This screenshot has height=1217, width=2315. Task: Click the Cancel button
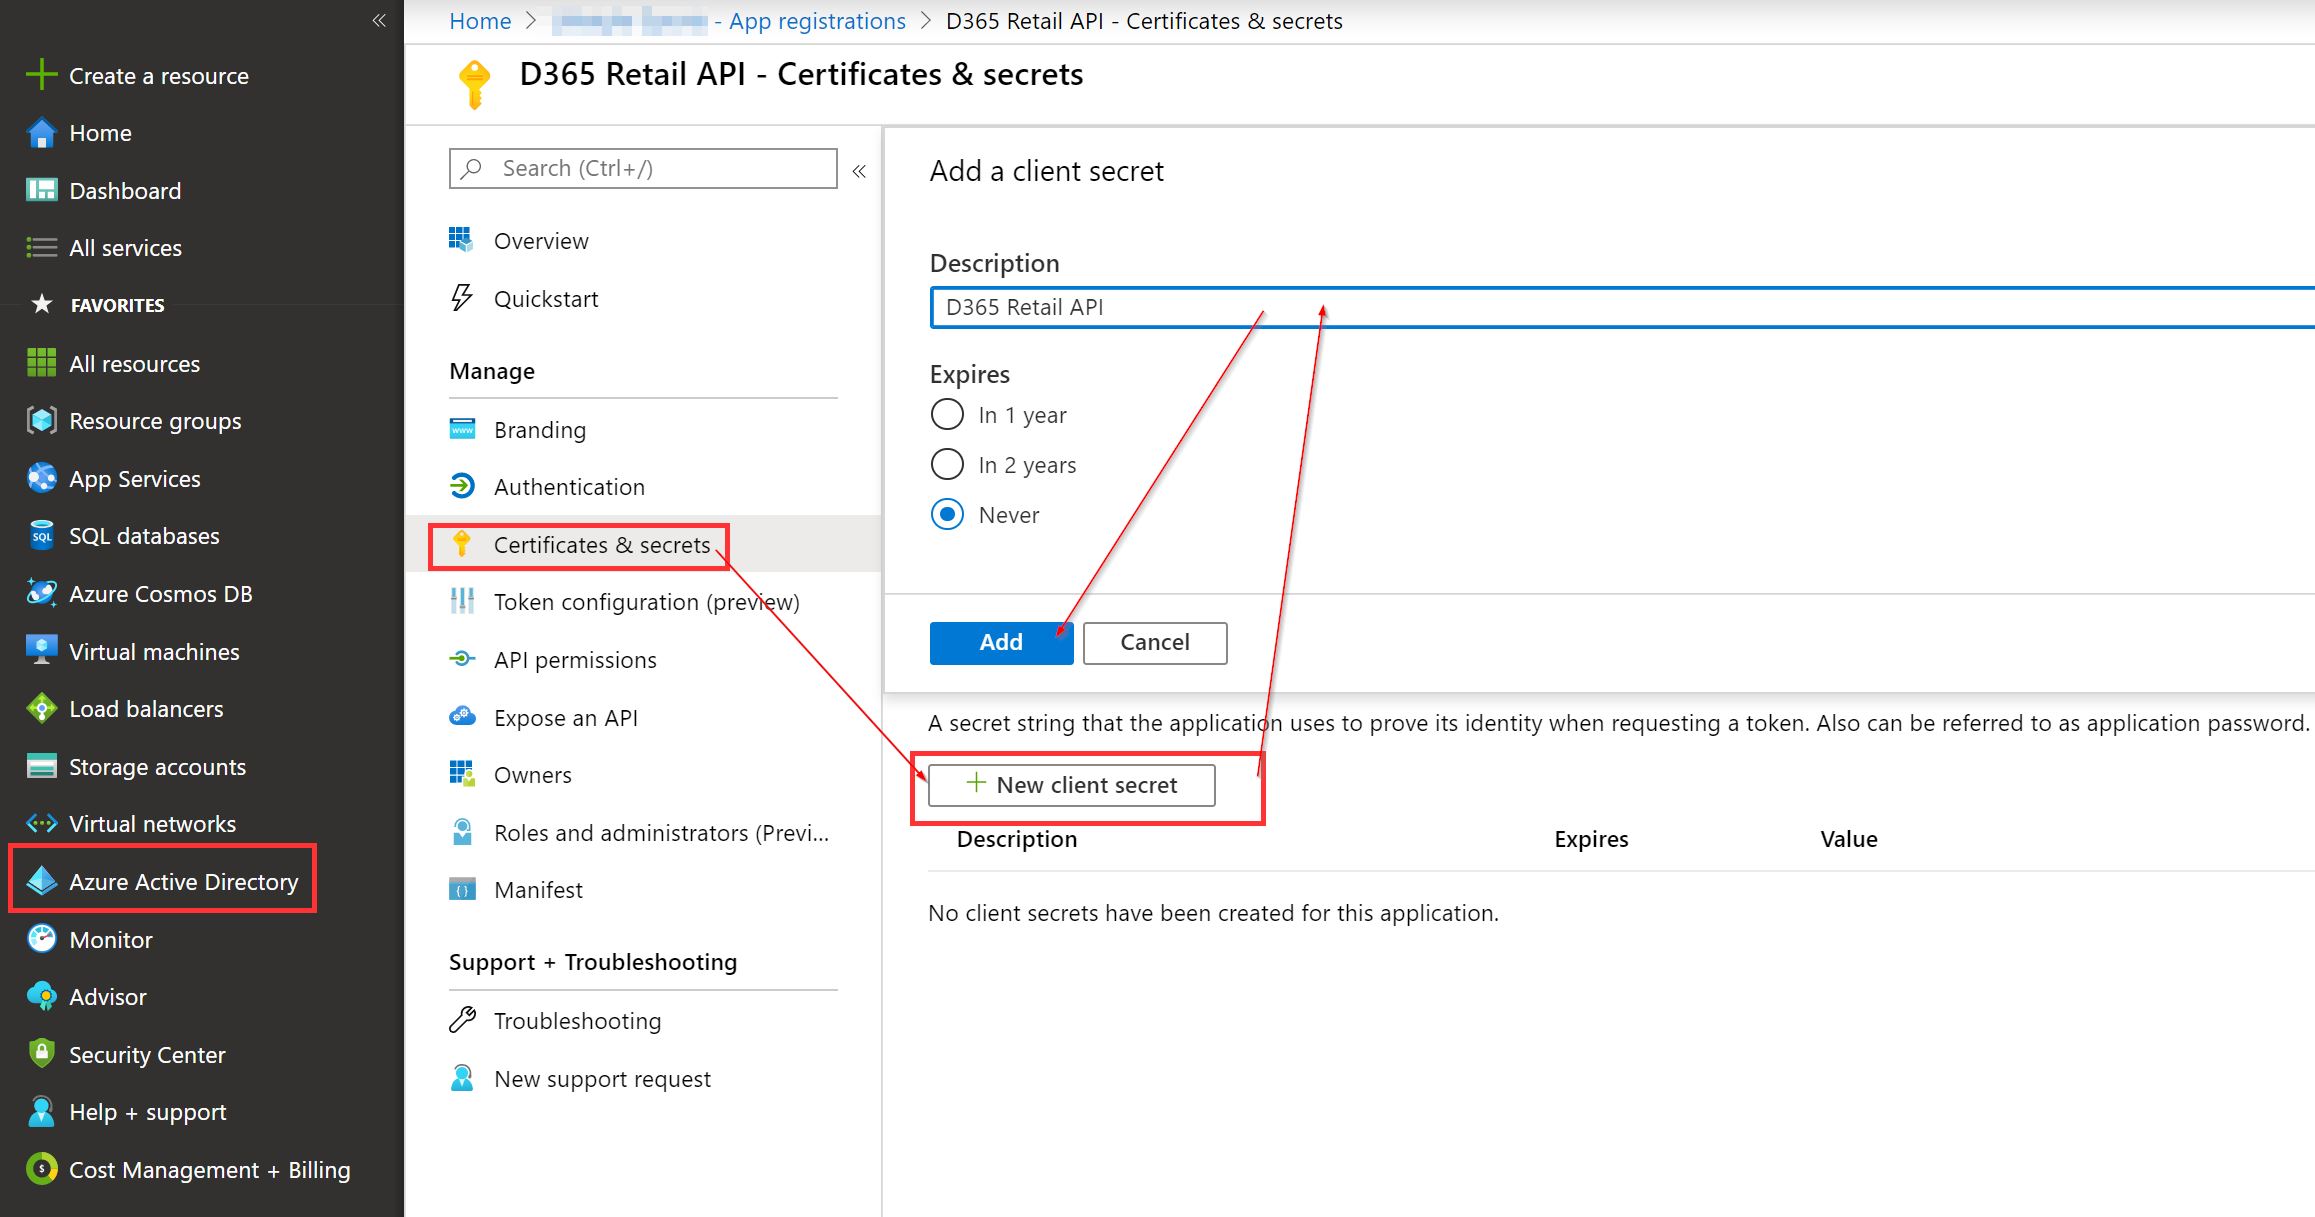[x=1155, y=643]
